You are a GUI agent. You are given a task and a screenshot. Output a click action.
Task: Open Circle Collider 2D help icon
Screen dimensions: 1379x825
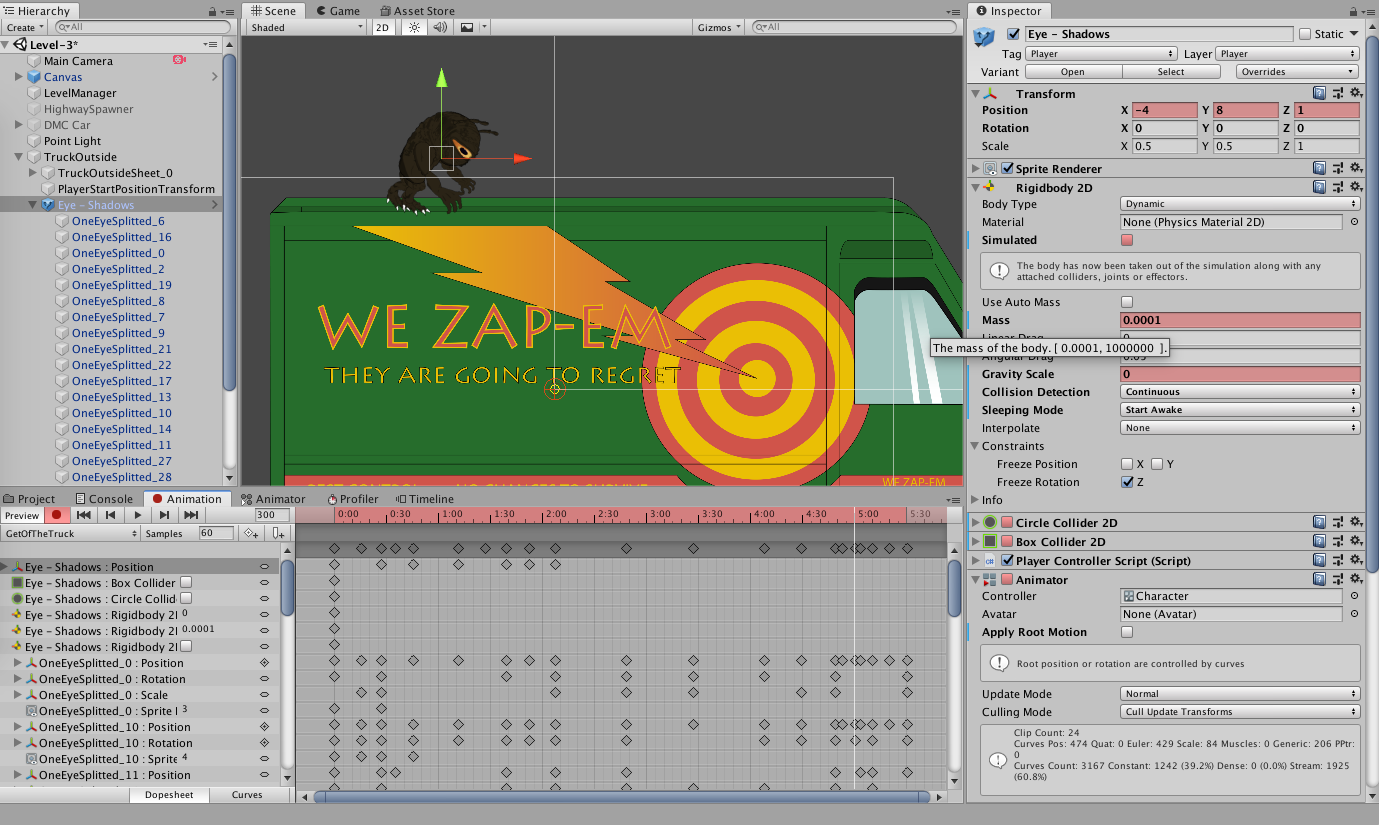point(1320,523)
